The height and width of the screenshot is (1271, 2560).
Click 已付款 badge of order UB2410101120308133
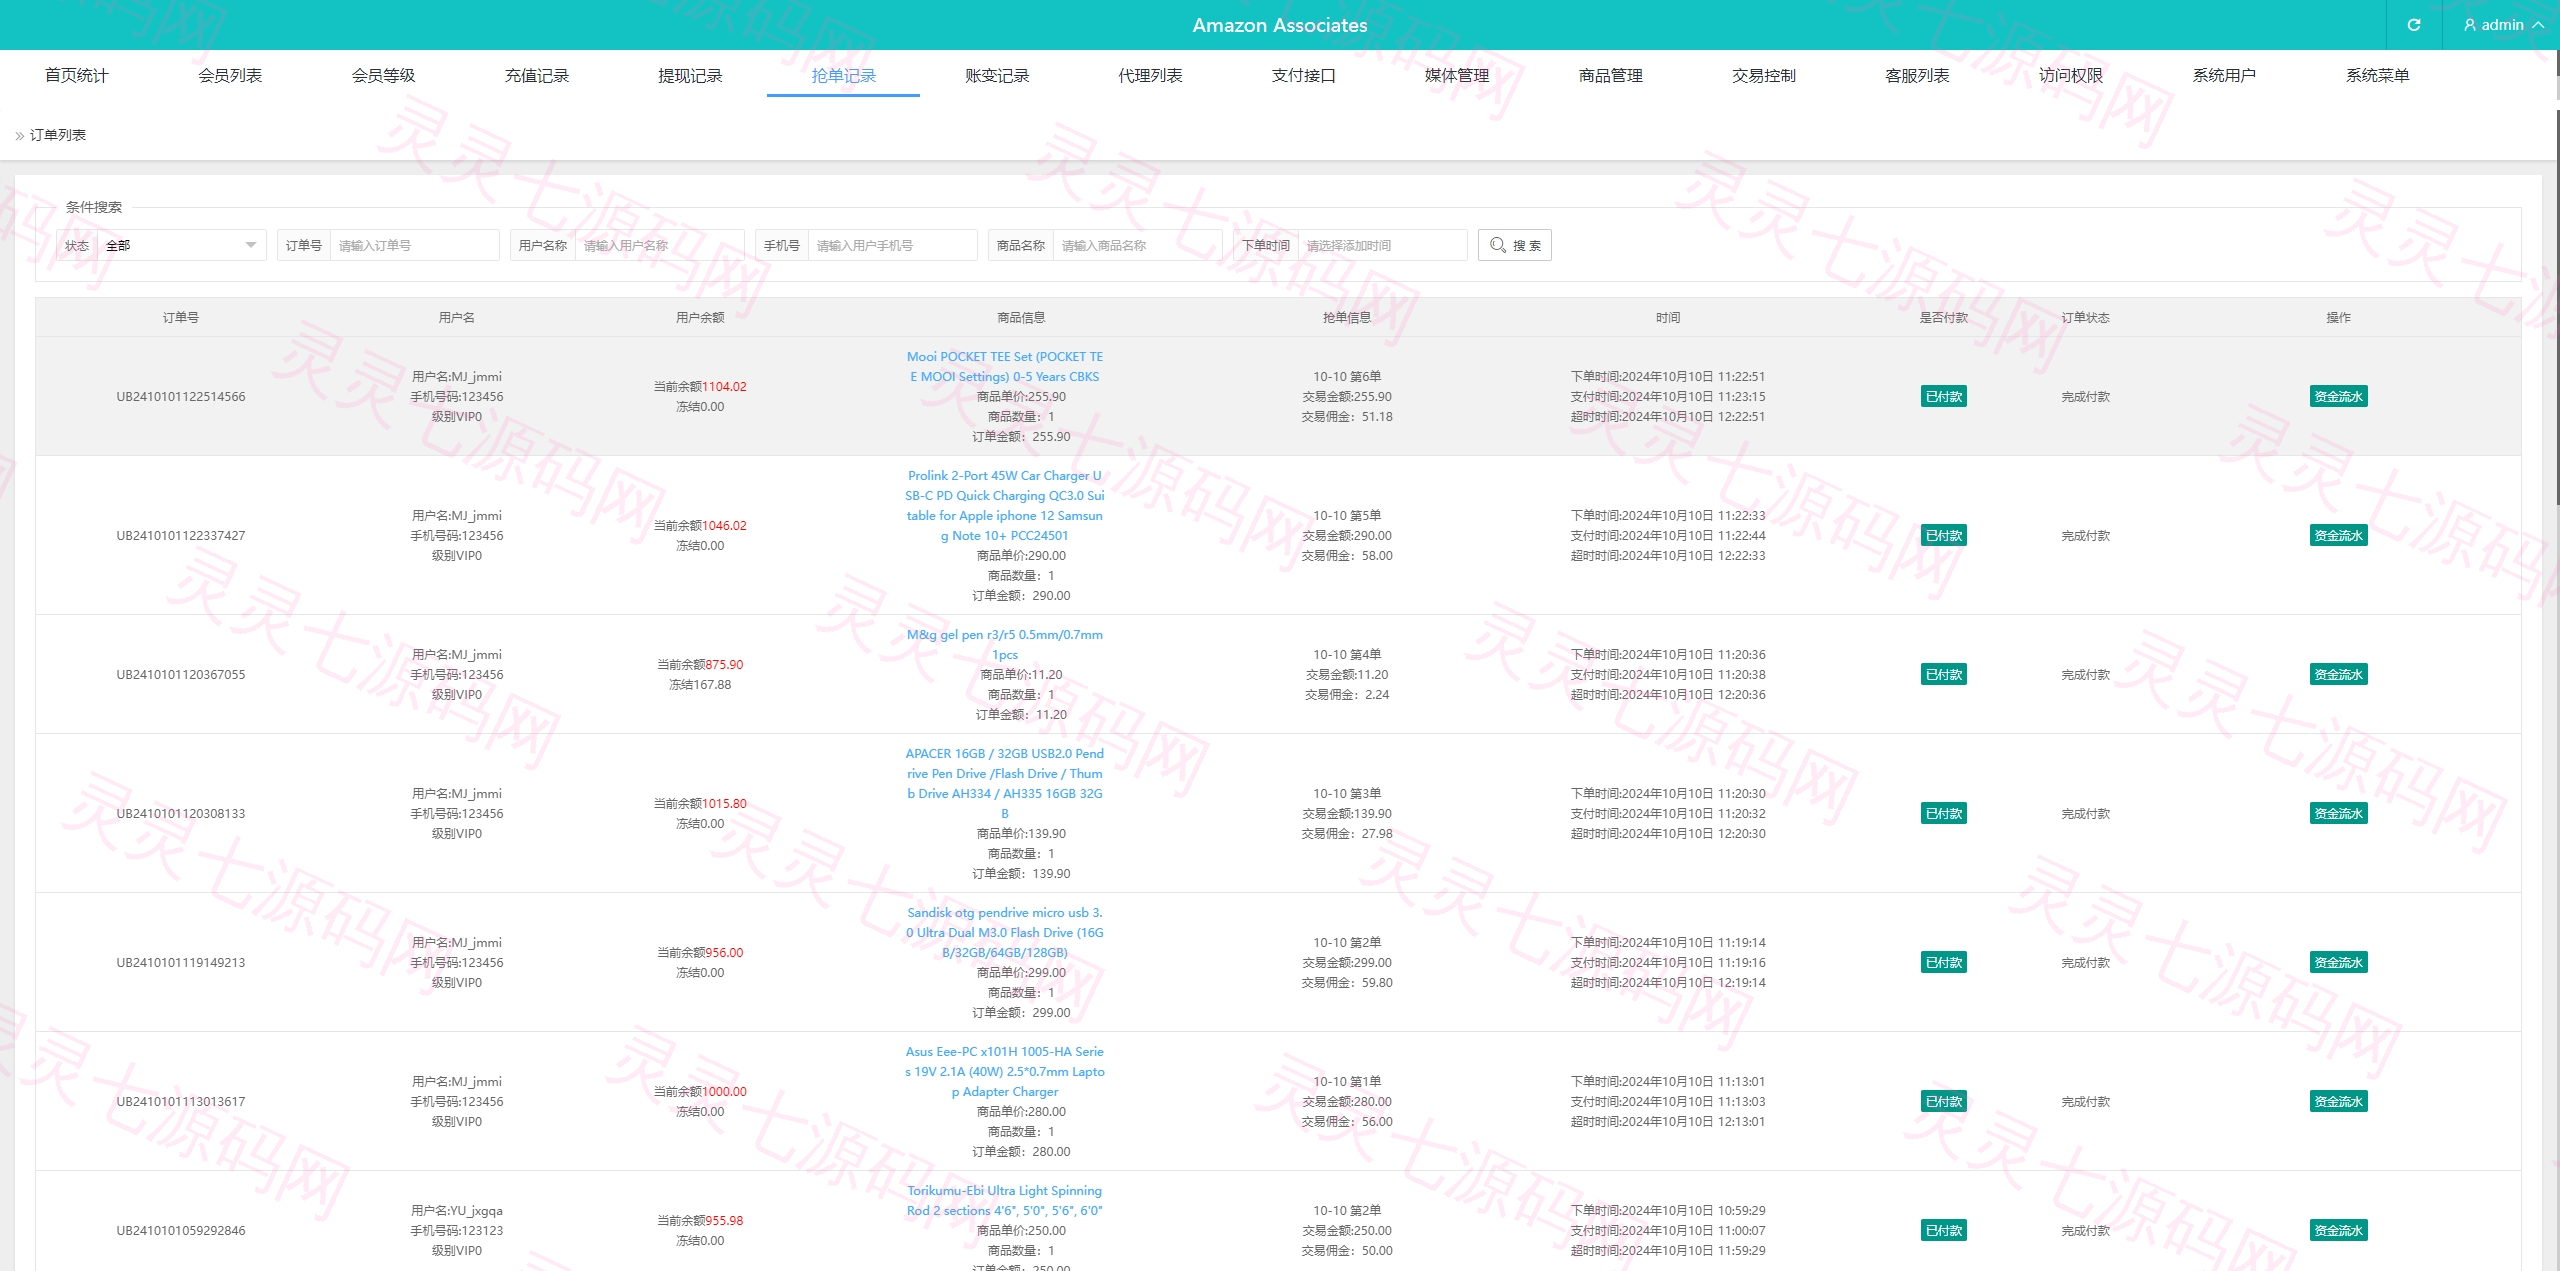pos(1943,814)
